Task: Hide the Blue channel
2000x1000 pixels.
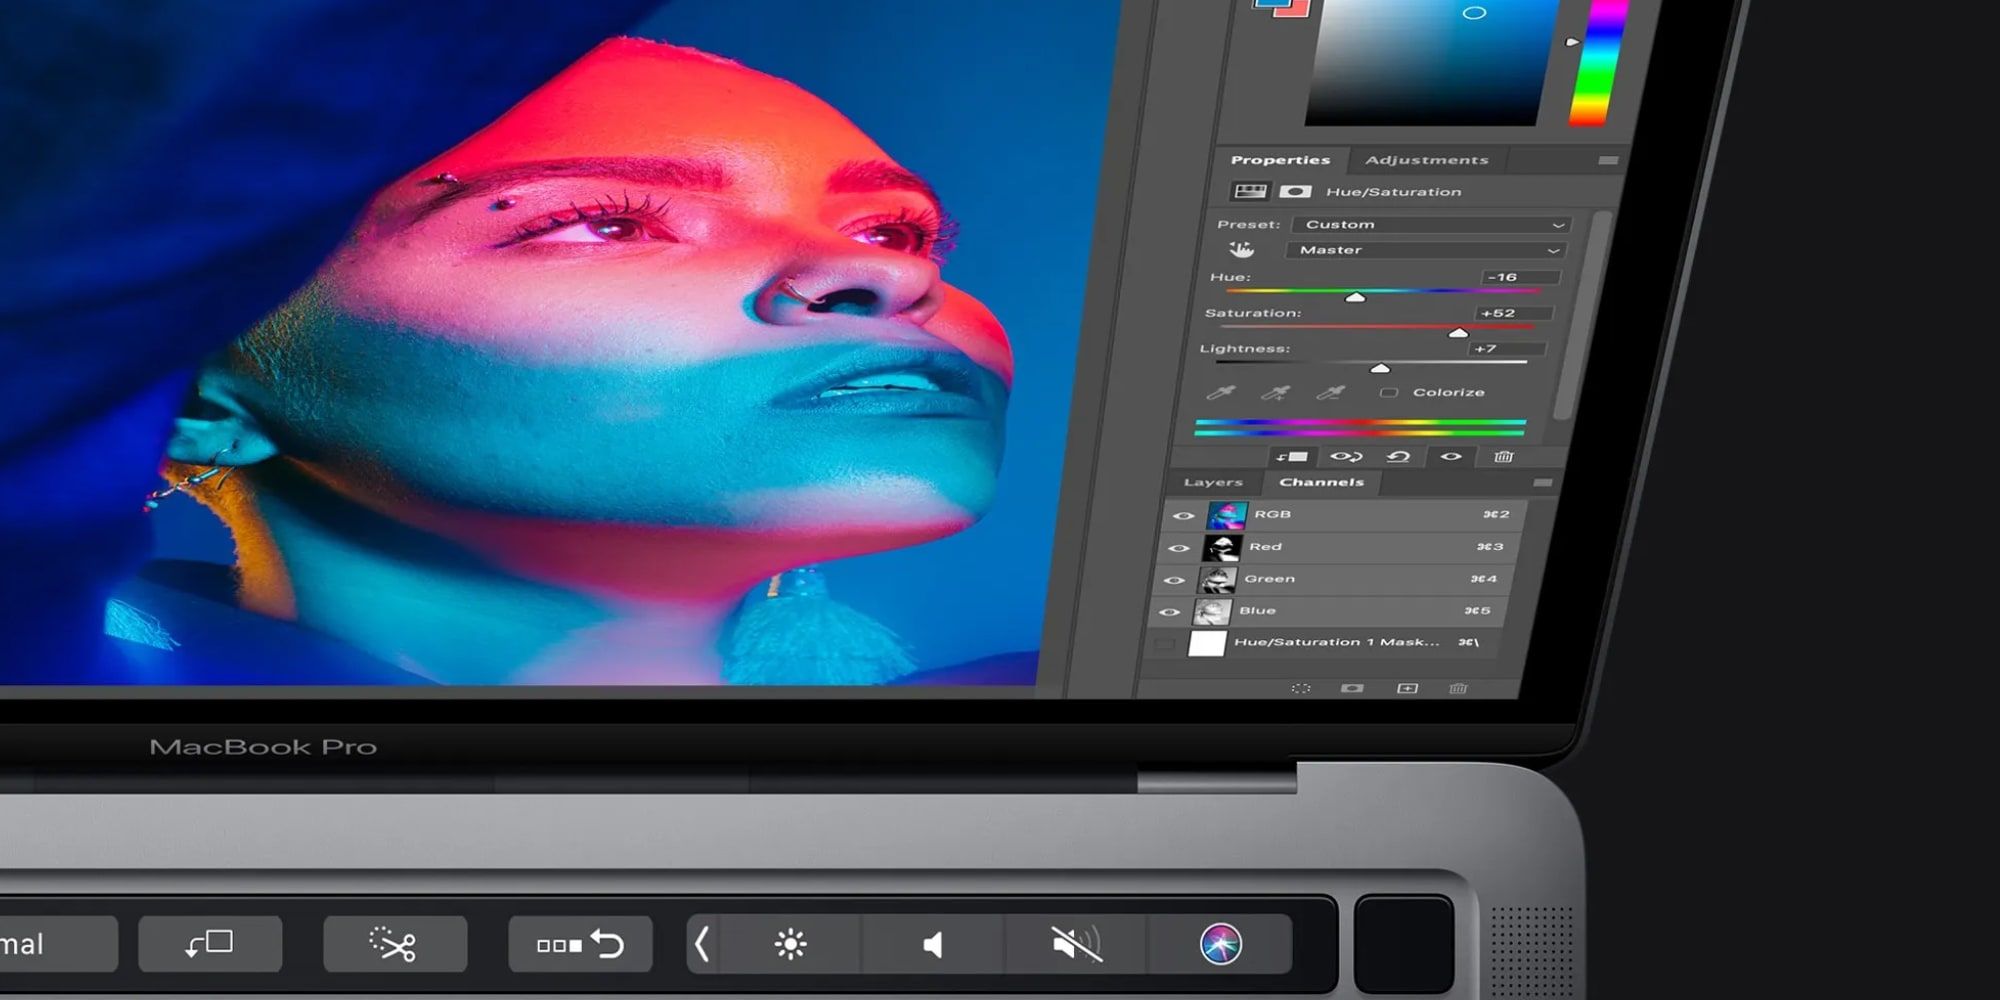Action: coord(1169,612)
